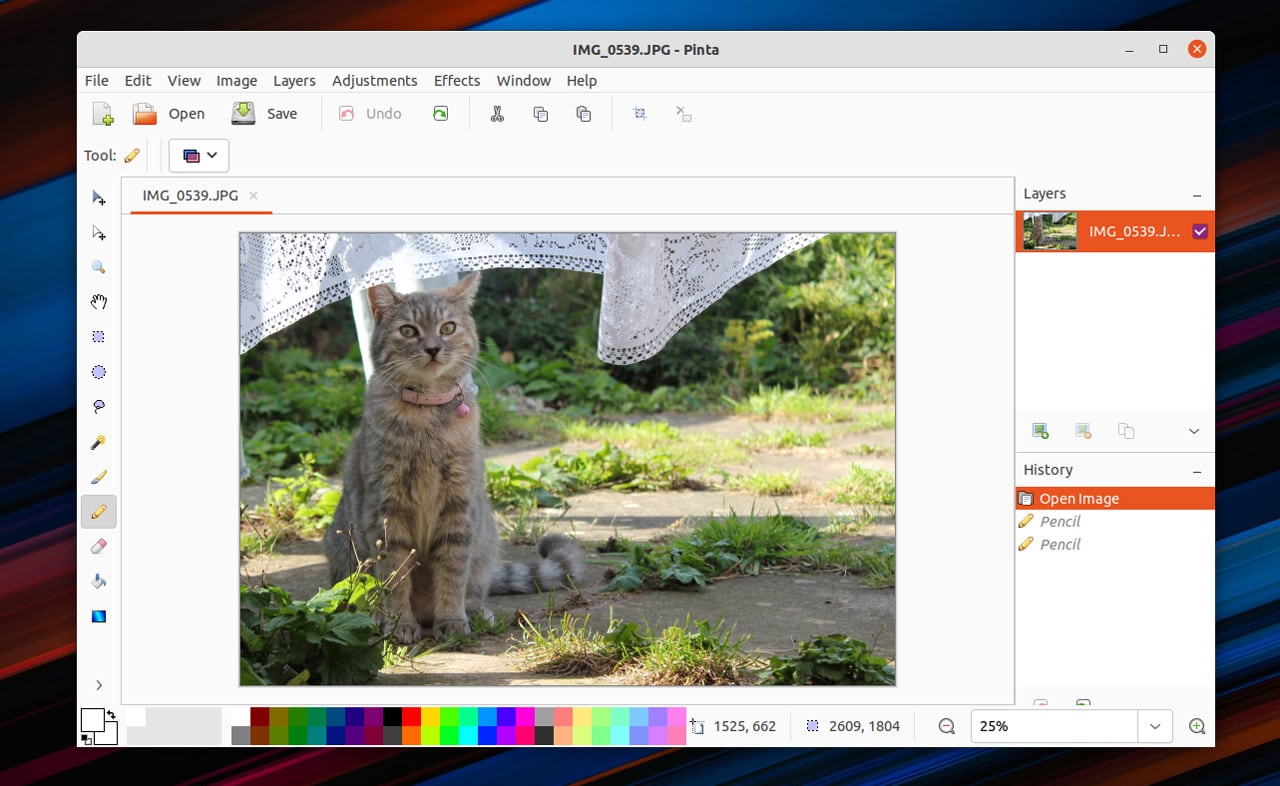This screenshot has width=1280, height=786.
Task: Select the Ellipse Select tool
Action: (x=98, y=371)
